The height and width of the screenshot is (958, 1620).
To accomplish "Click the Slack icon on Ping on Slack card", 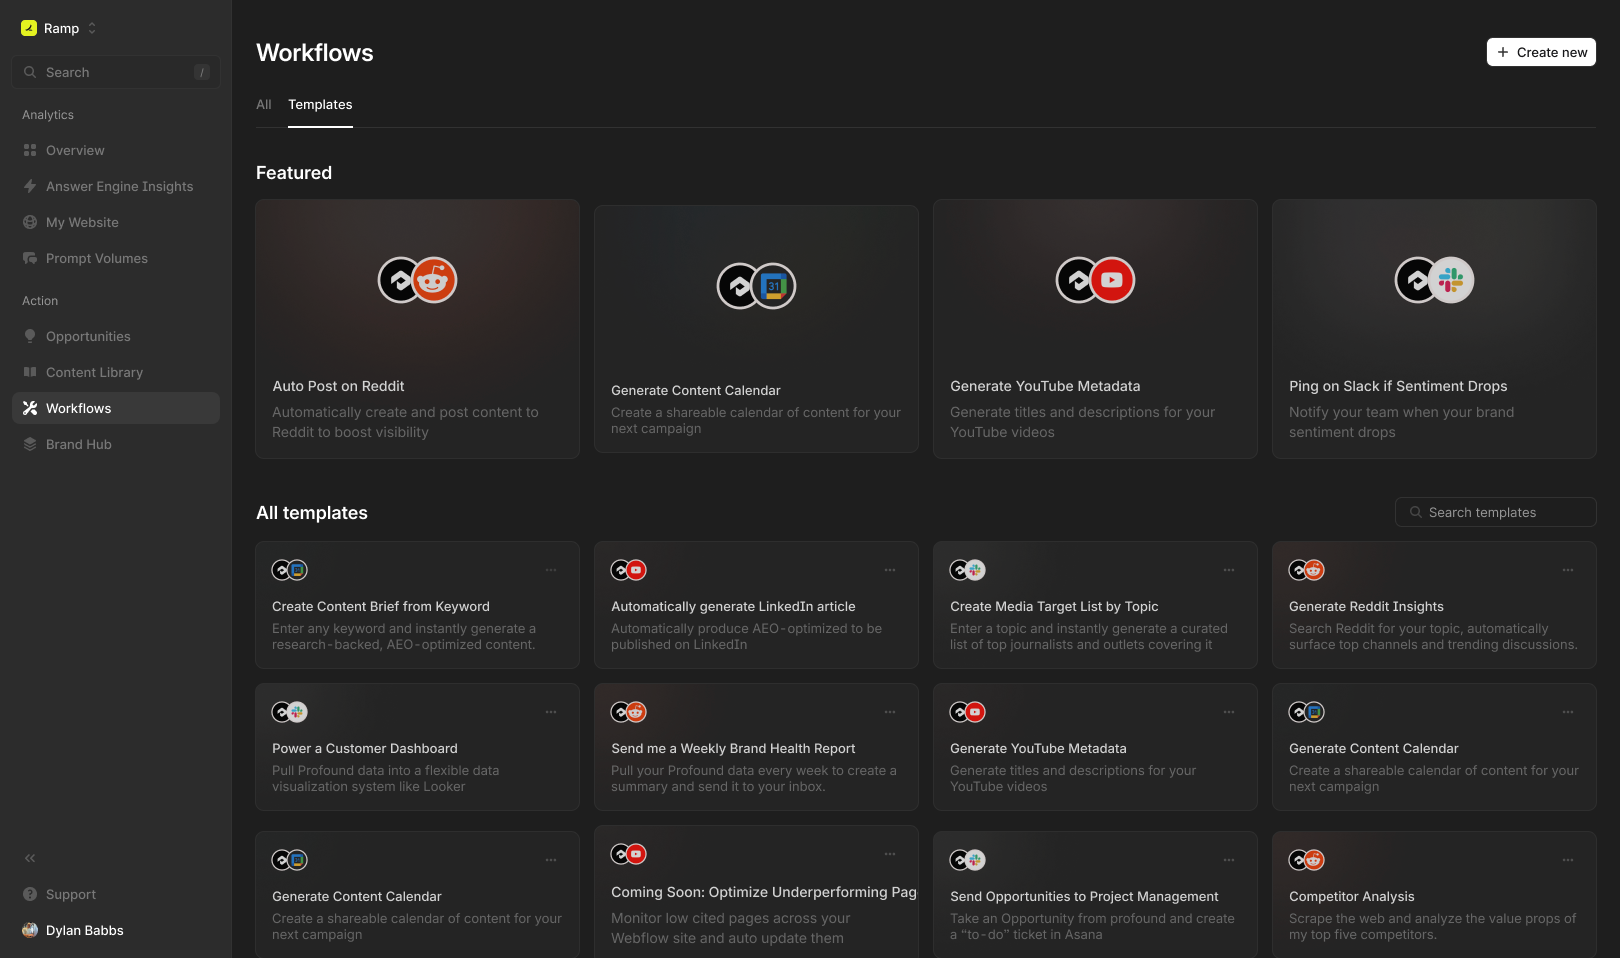I will (1451, 280).
